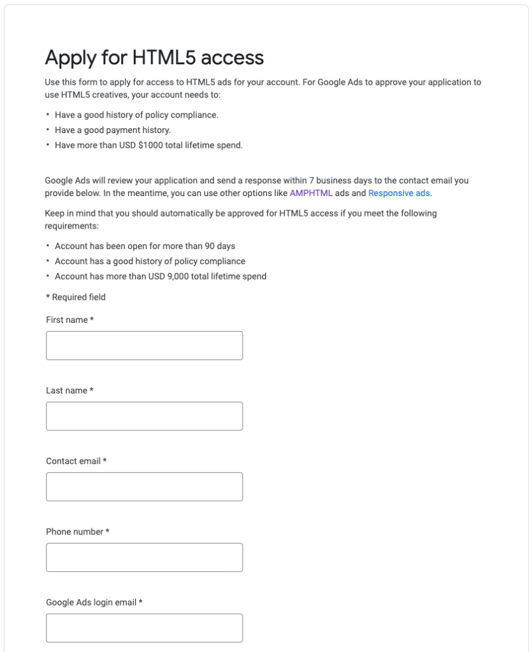Open the AMPHTML link

click(x=311, y=193)
